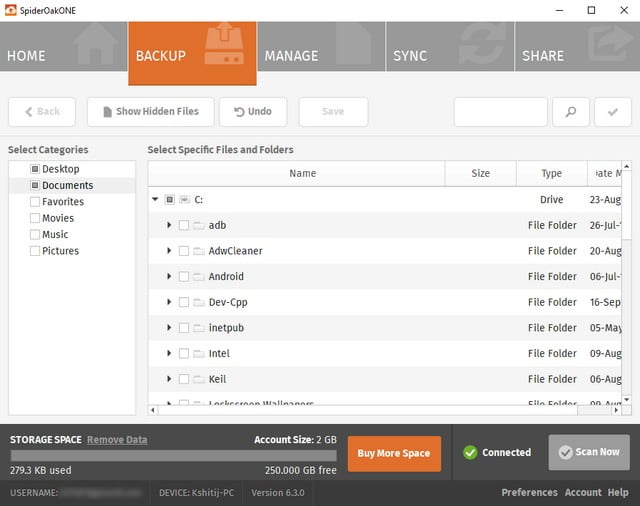Click the Android folder icon
This screenshot has height=506, width=640.
point(199,277)
